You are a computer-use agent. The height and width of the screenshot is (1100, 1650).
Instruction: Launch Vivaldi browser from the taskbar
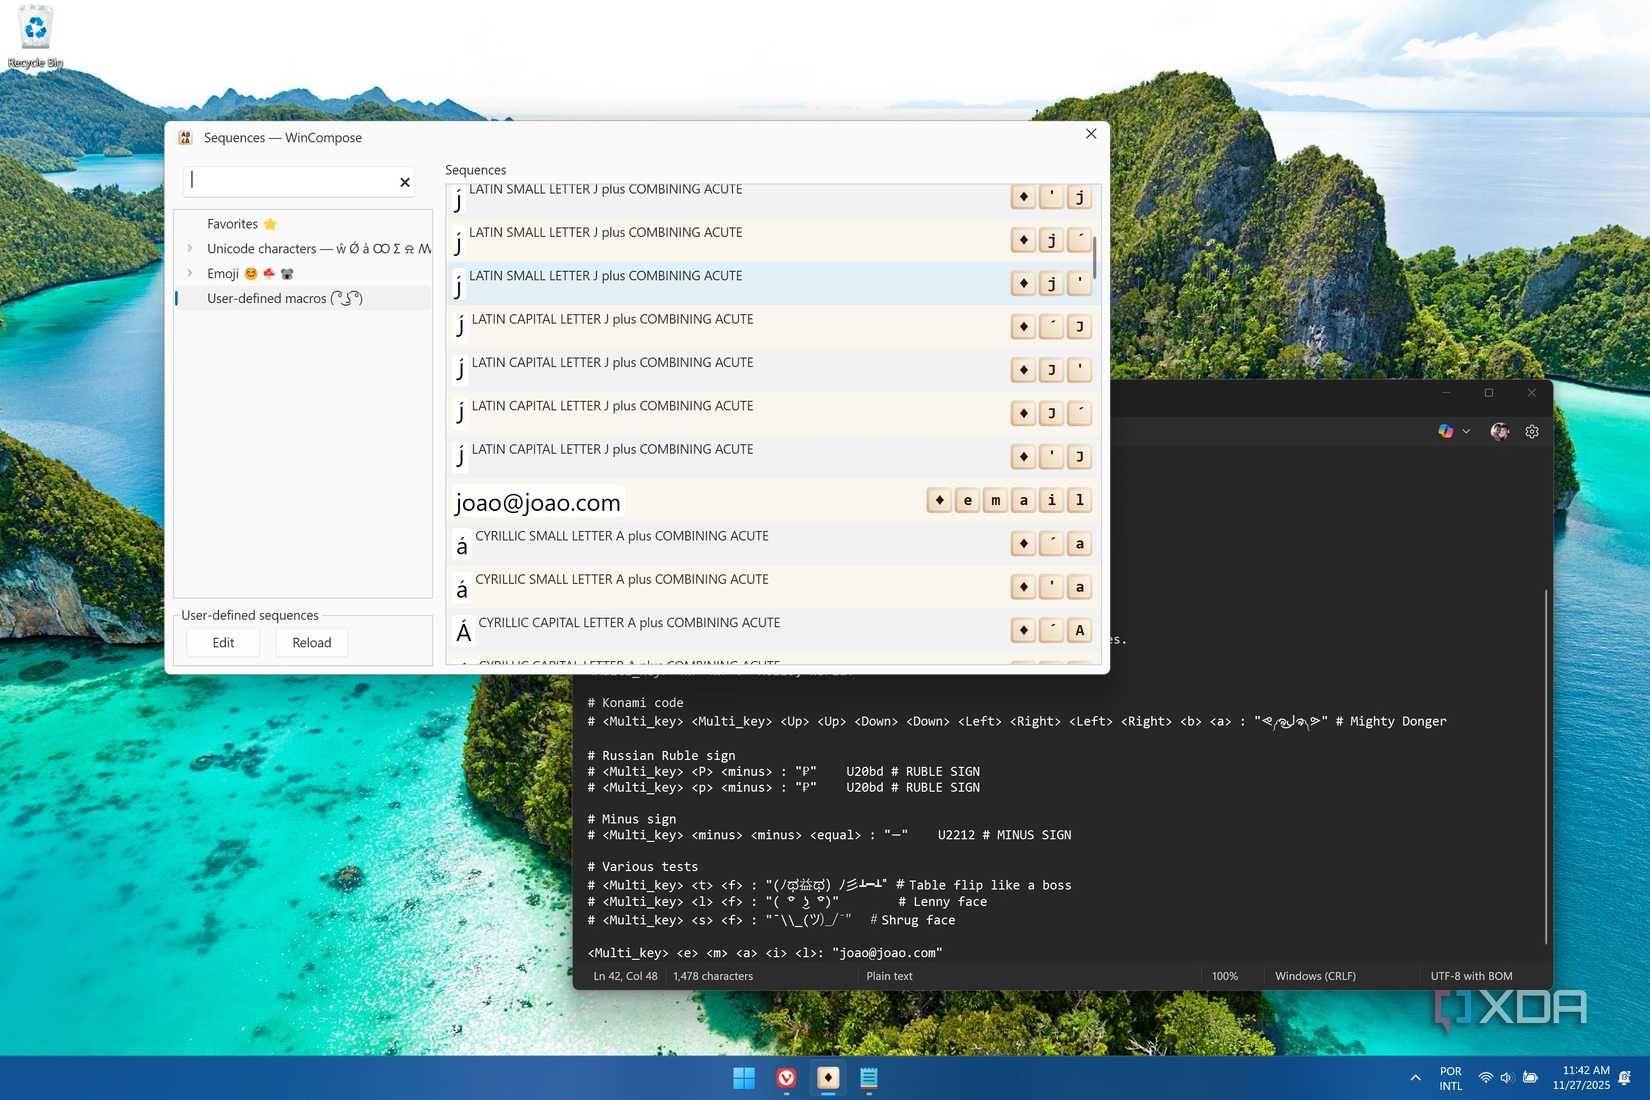(786, 1078)
